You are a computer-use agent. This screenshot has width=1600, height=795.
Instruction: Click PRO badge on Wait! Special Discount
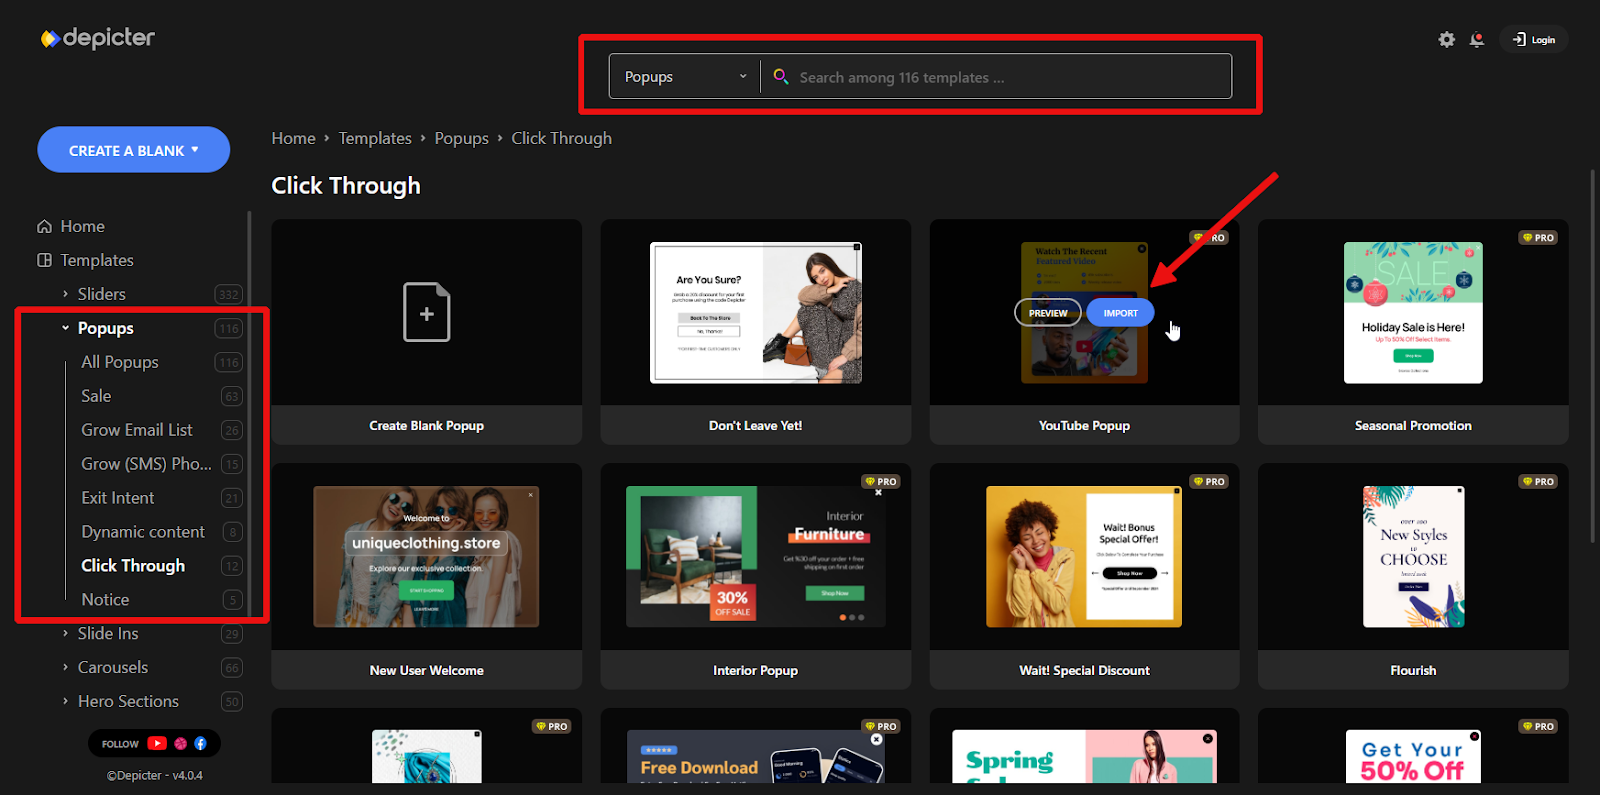tap(1209, 481)
